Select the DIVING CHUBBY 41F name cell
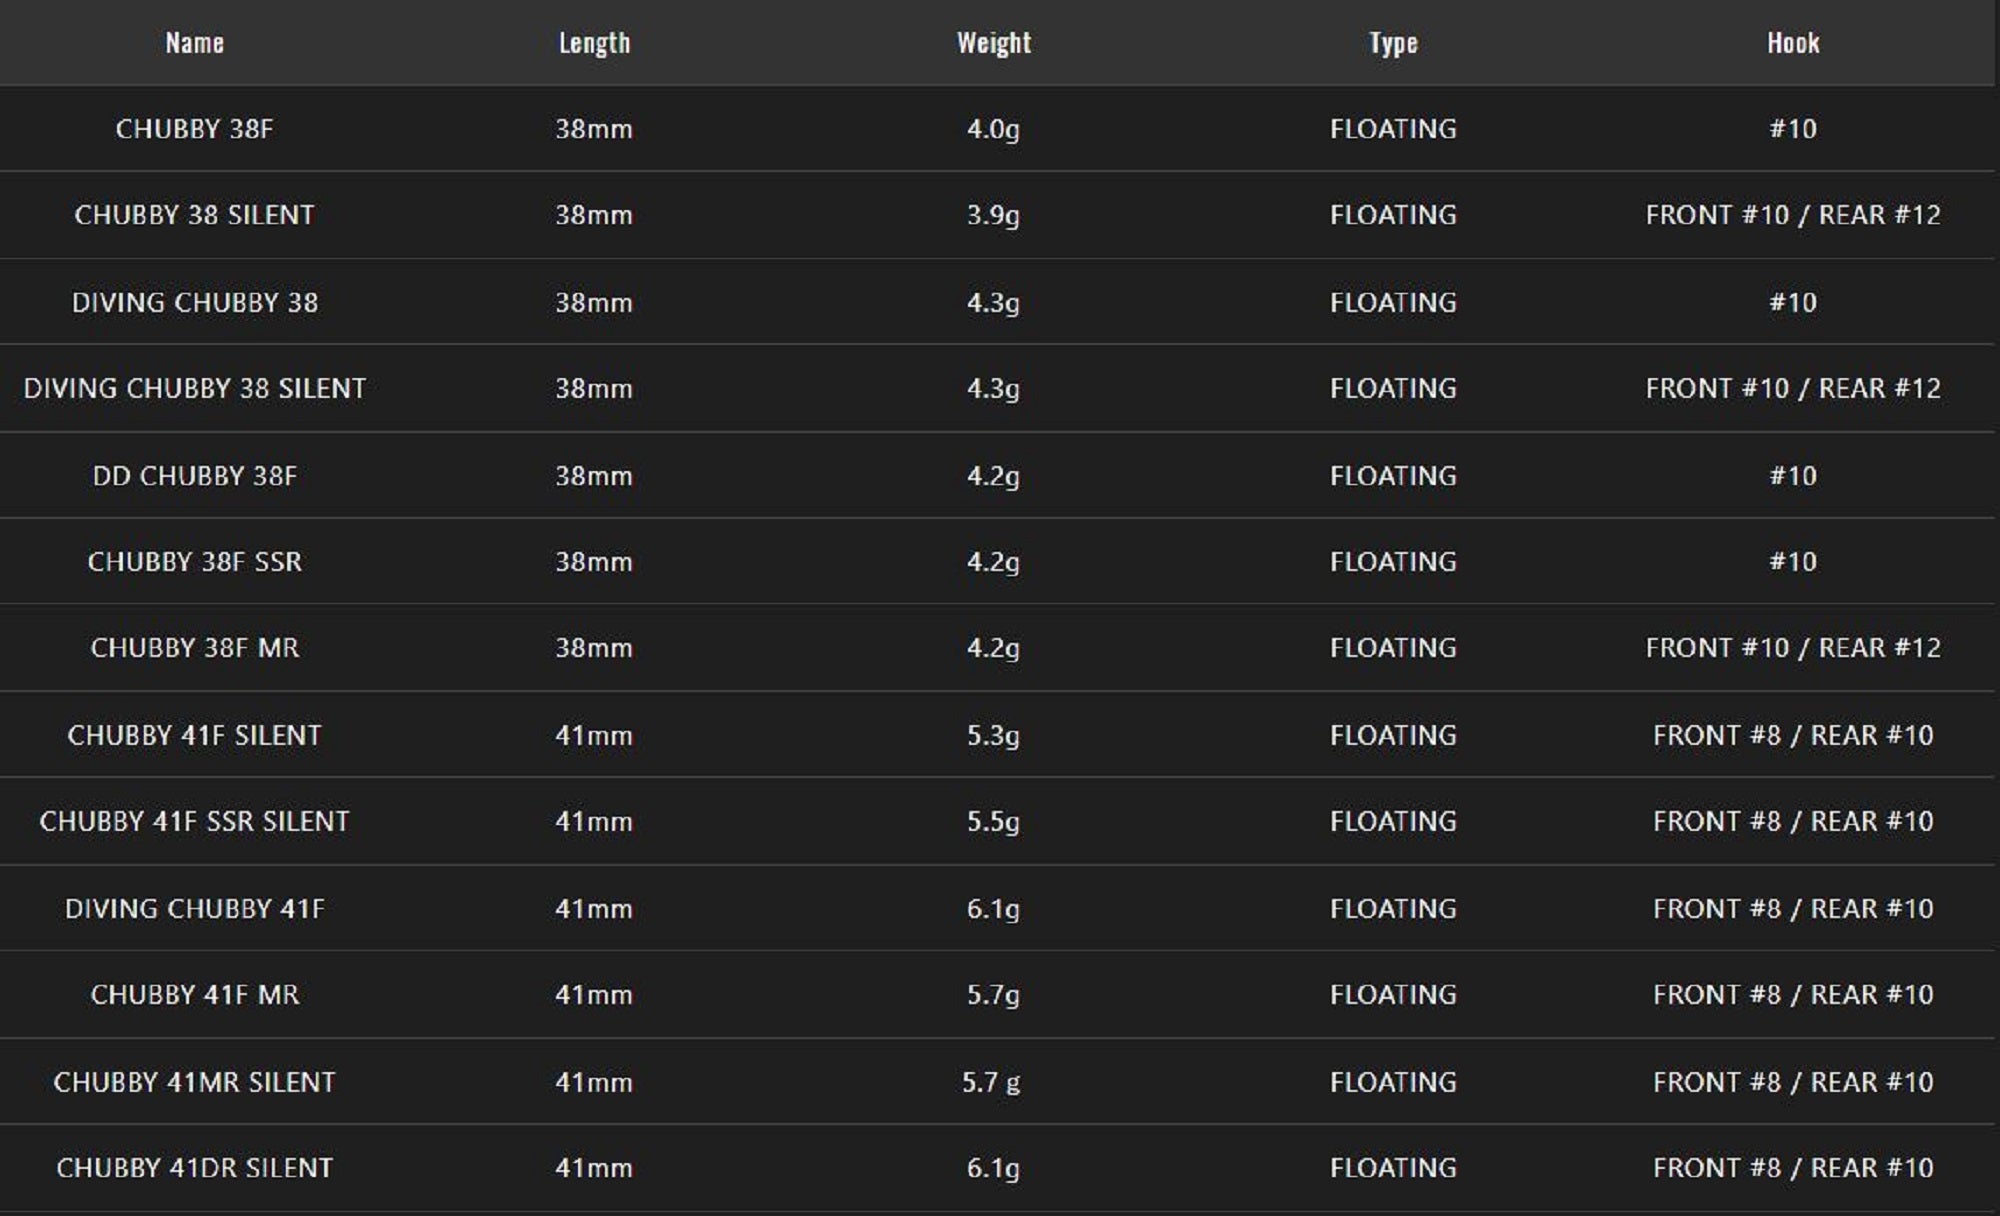This screenshot has height=1216, width=2000. [x=194, y=908]
